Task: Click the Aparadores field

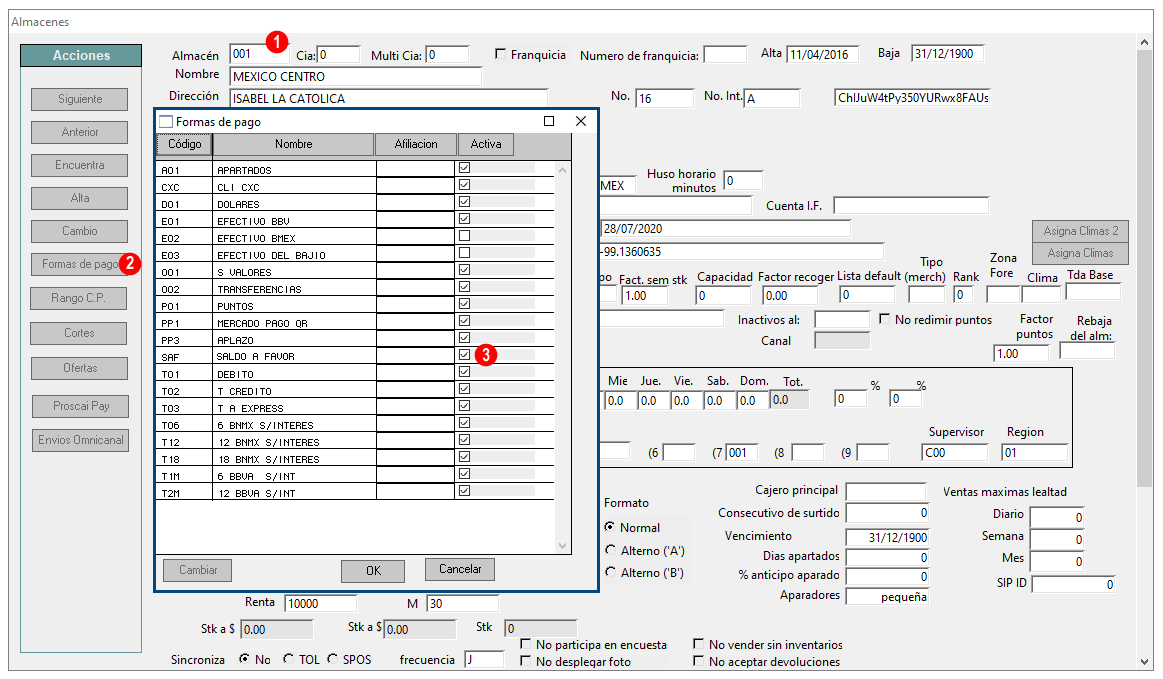Action: point(887,597)
